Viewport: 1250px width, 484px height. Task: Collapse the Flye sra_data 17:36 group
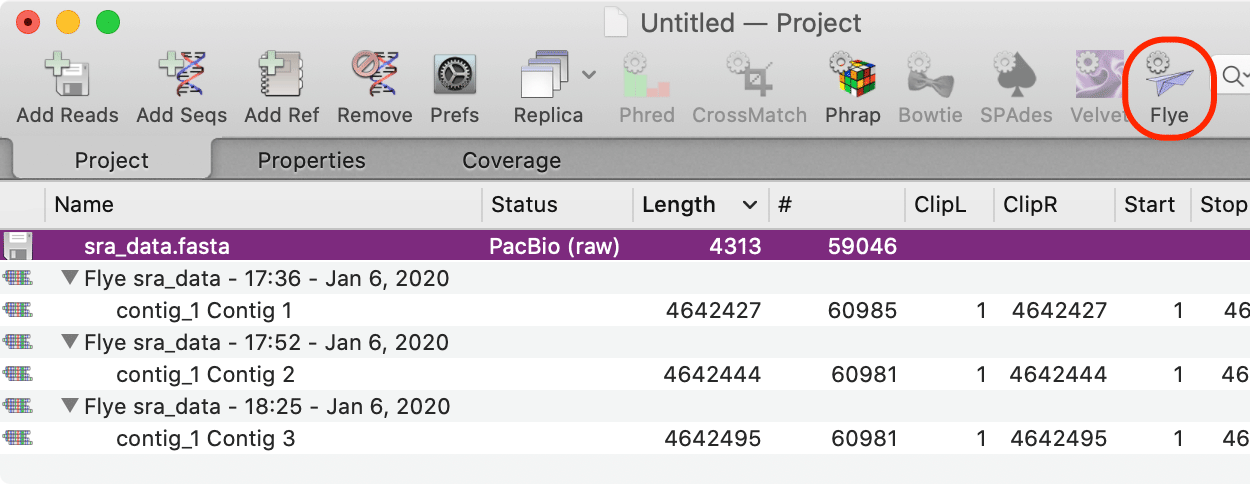(70, 278)
